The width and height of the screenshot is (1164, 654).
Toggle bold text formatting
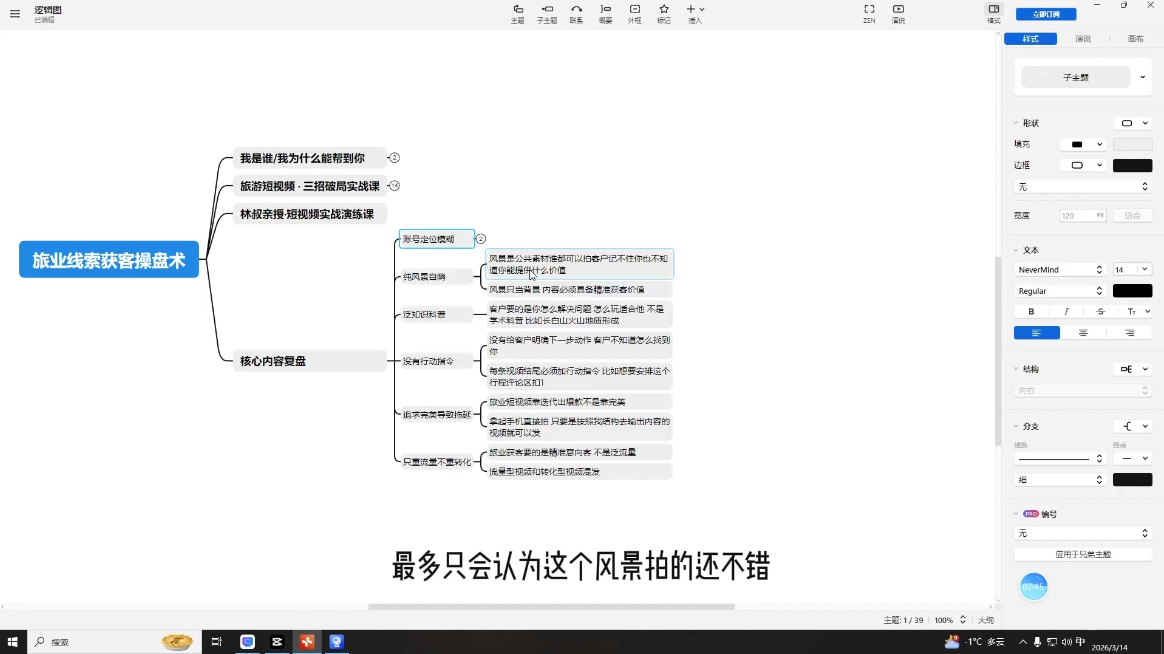point(1031,312)
